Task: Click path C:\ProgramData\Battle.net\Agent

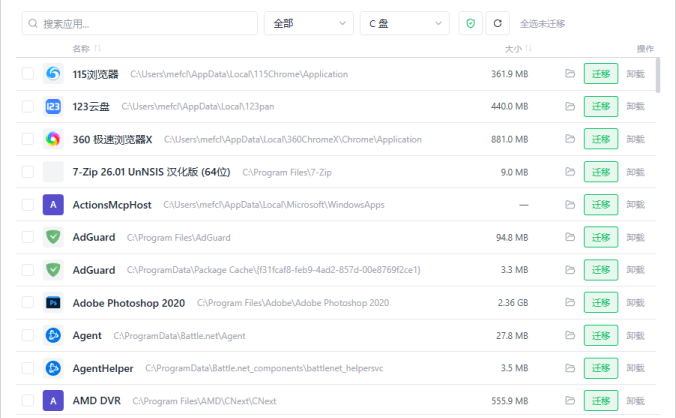Action: (179, 336)
